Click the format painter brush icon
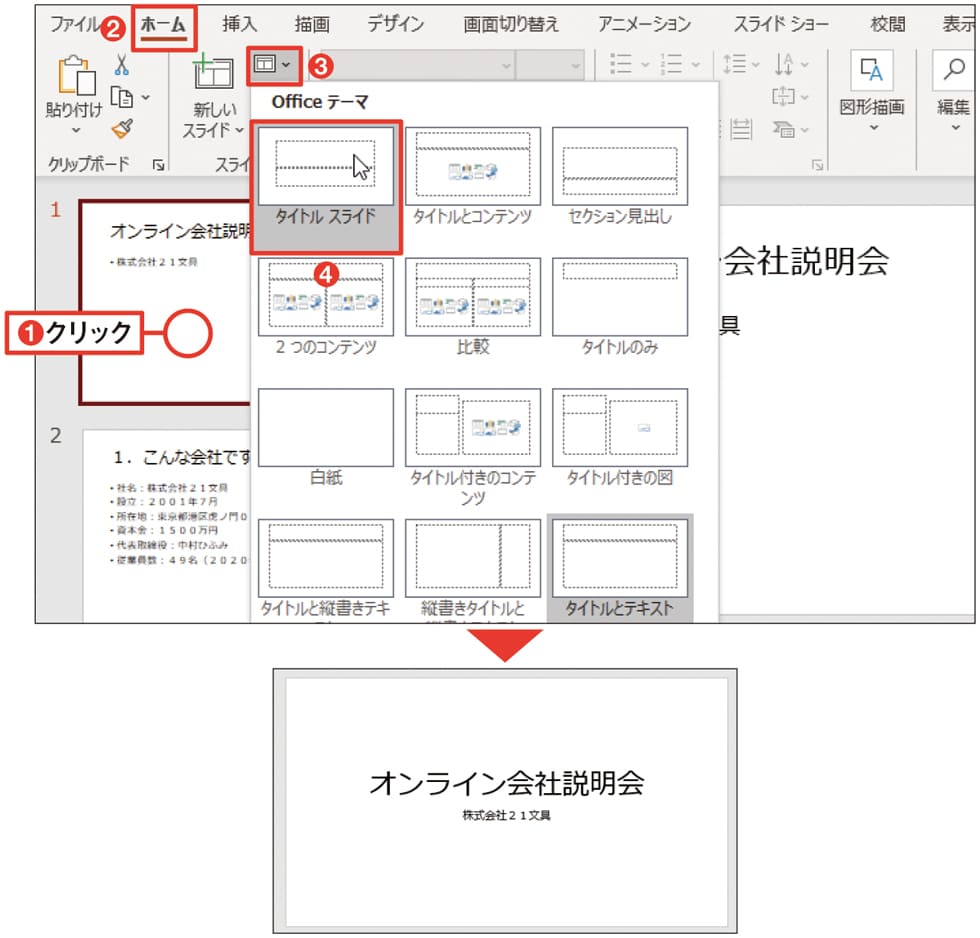This screenshot has height=938, width=980. [122, 129]
